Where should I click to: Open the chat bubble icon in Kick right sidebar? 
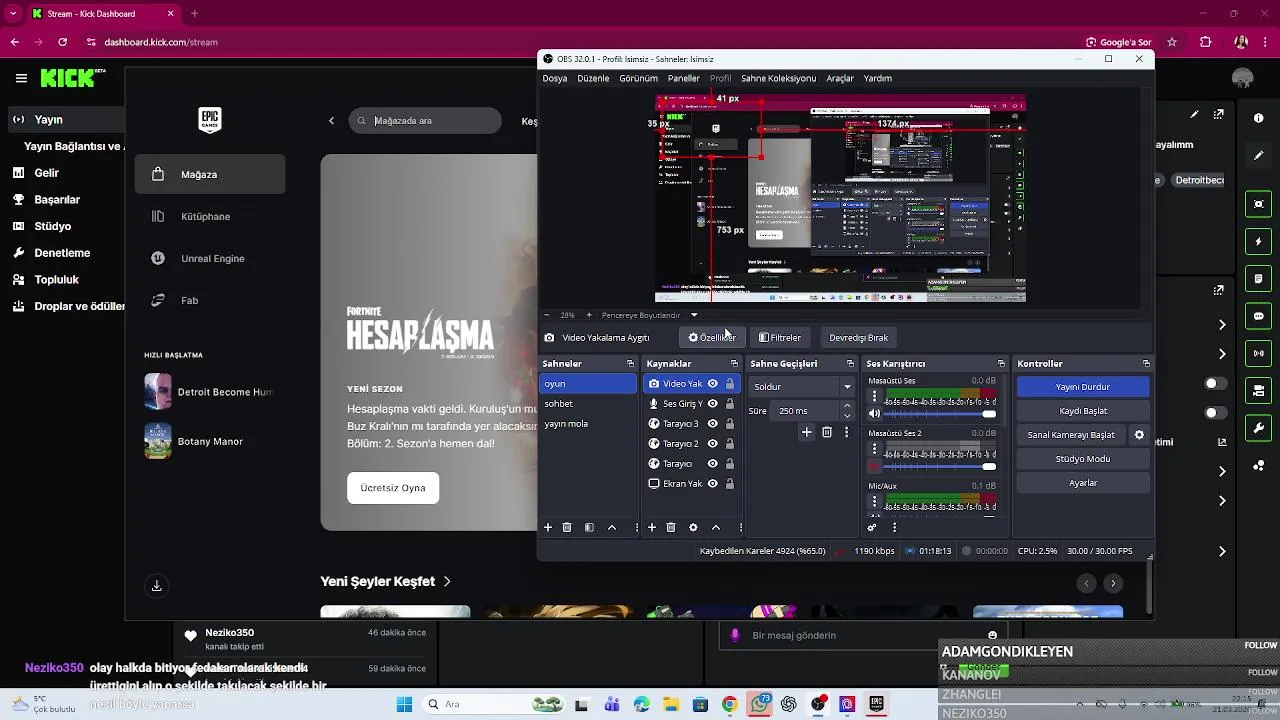click(1259, 316)
